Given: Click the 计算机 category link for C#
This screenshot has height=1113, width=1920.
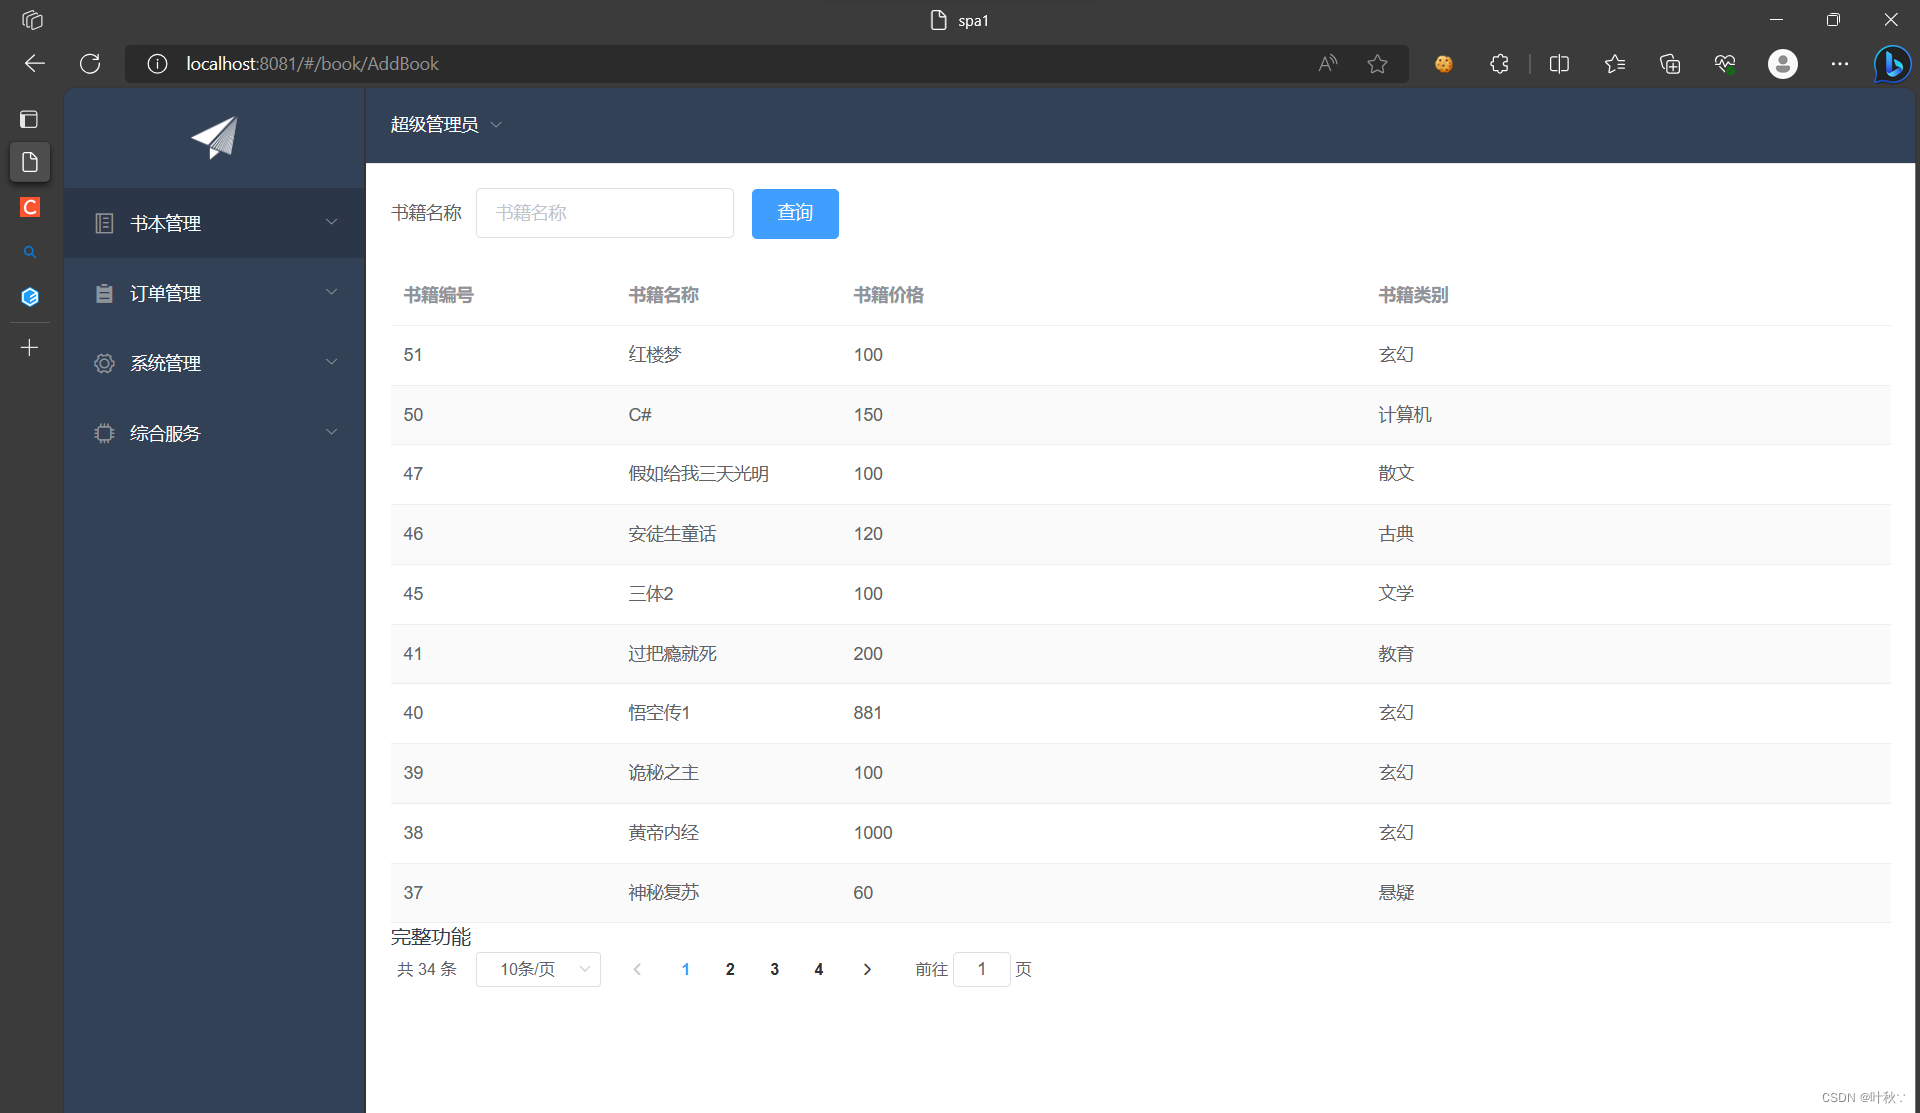Looking at the screenshot, I should pos(1406,413).
